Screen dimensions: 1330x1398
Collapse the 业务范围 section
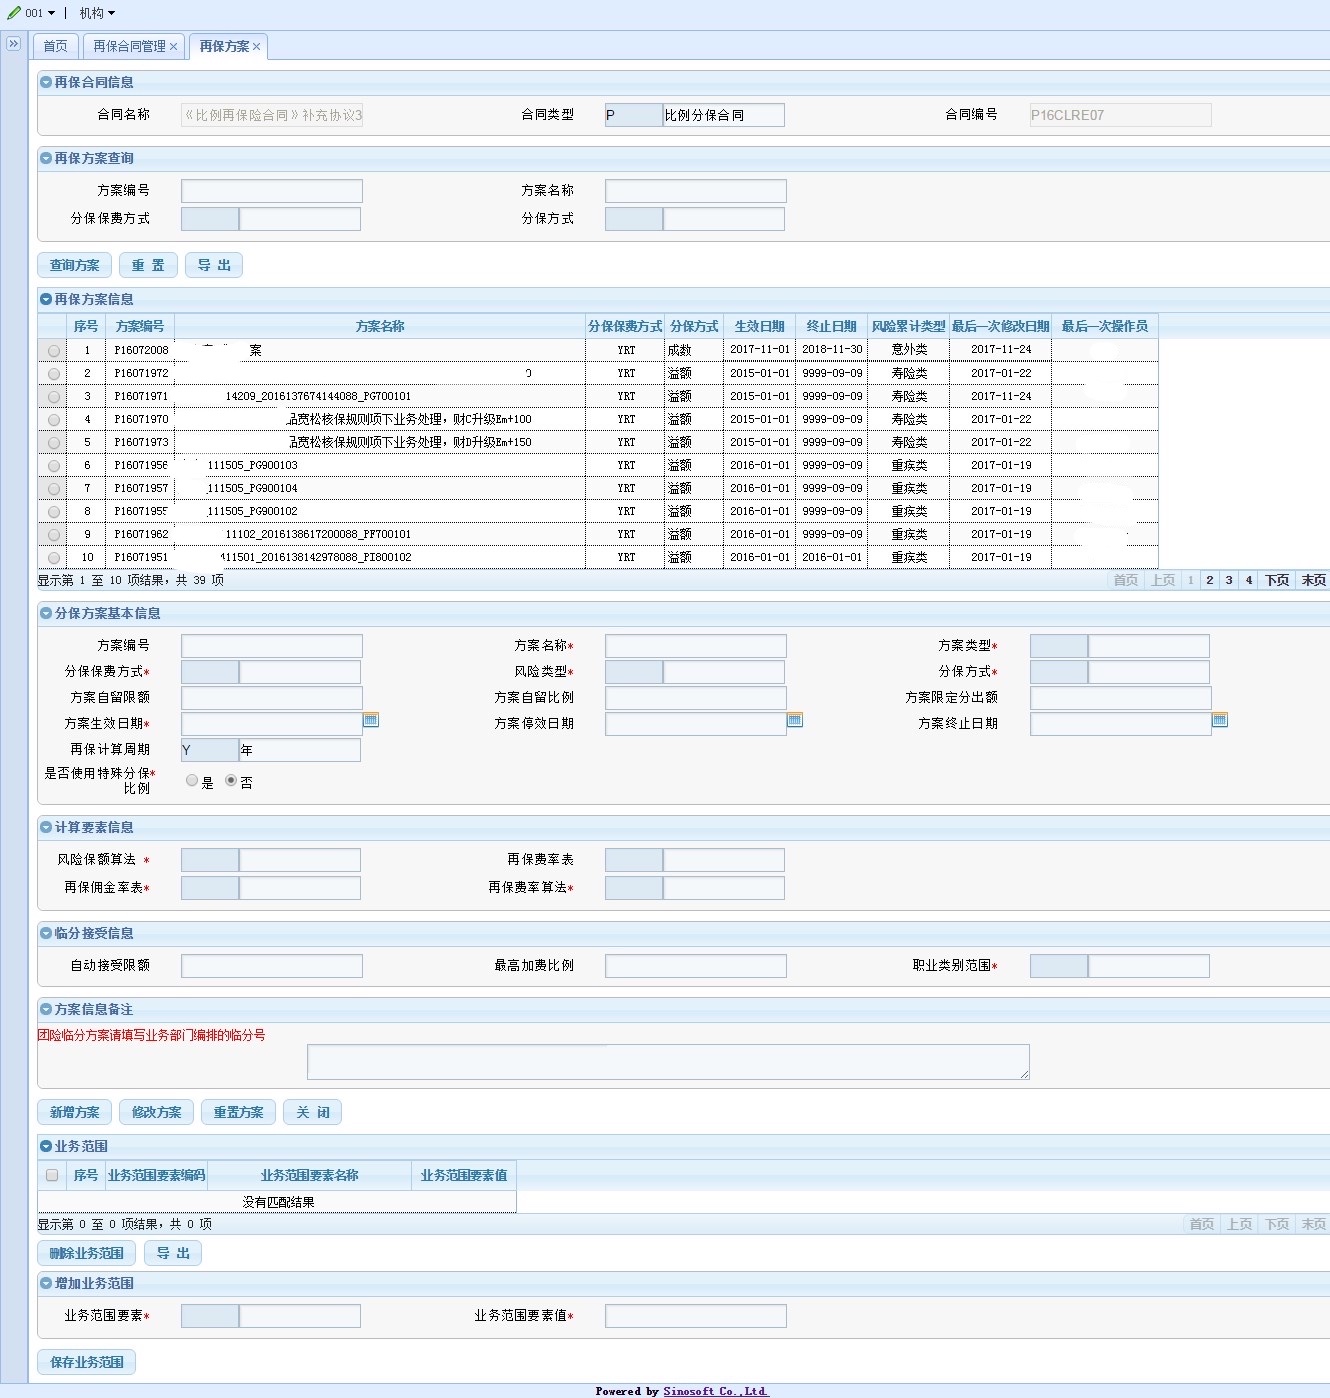46,1146
